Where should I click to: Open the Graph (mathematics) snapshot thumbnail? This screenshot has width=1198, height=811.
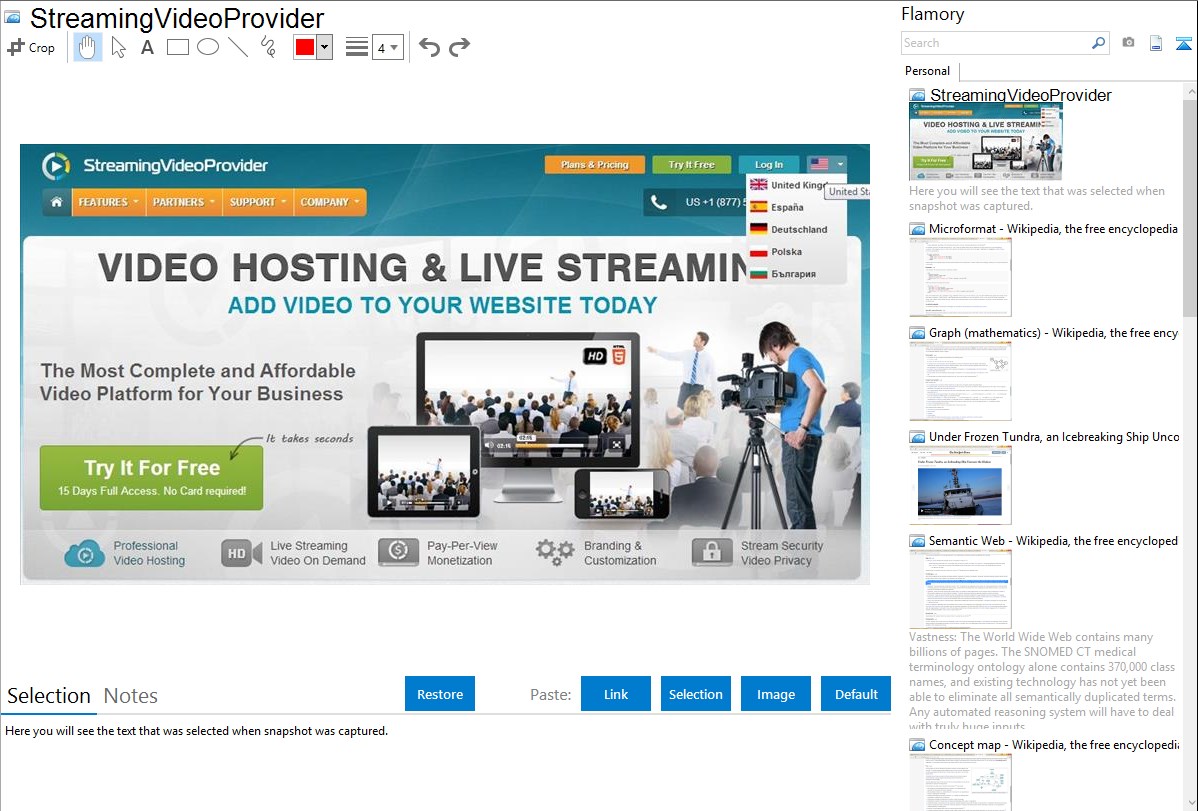960,381
